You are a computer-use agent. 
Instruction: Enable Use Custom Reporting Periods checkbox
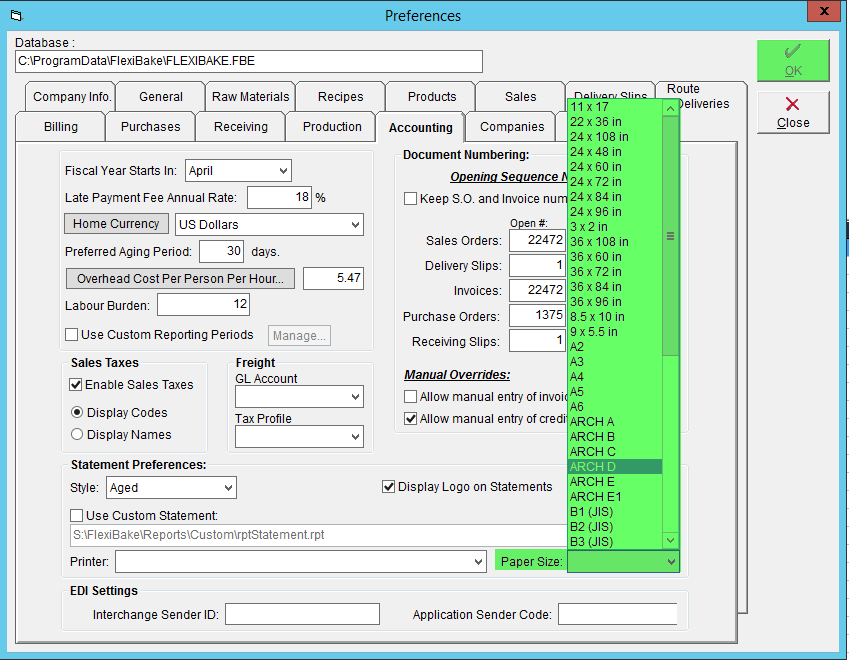pos(71,335)
